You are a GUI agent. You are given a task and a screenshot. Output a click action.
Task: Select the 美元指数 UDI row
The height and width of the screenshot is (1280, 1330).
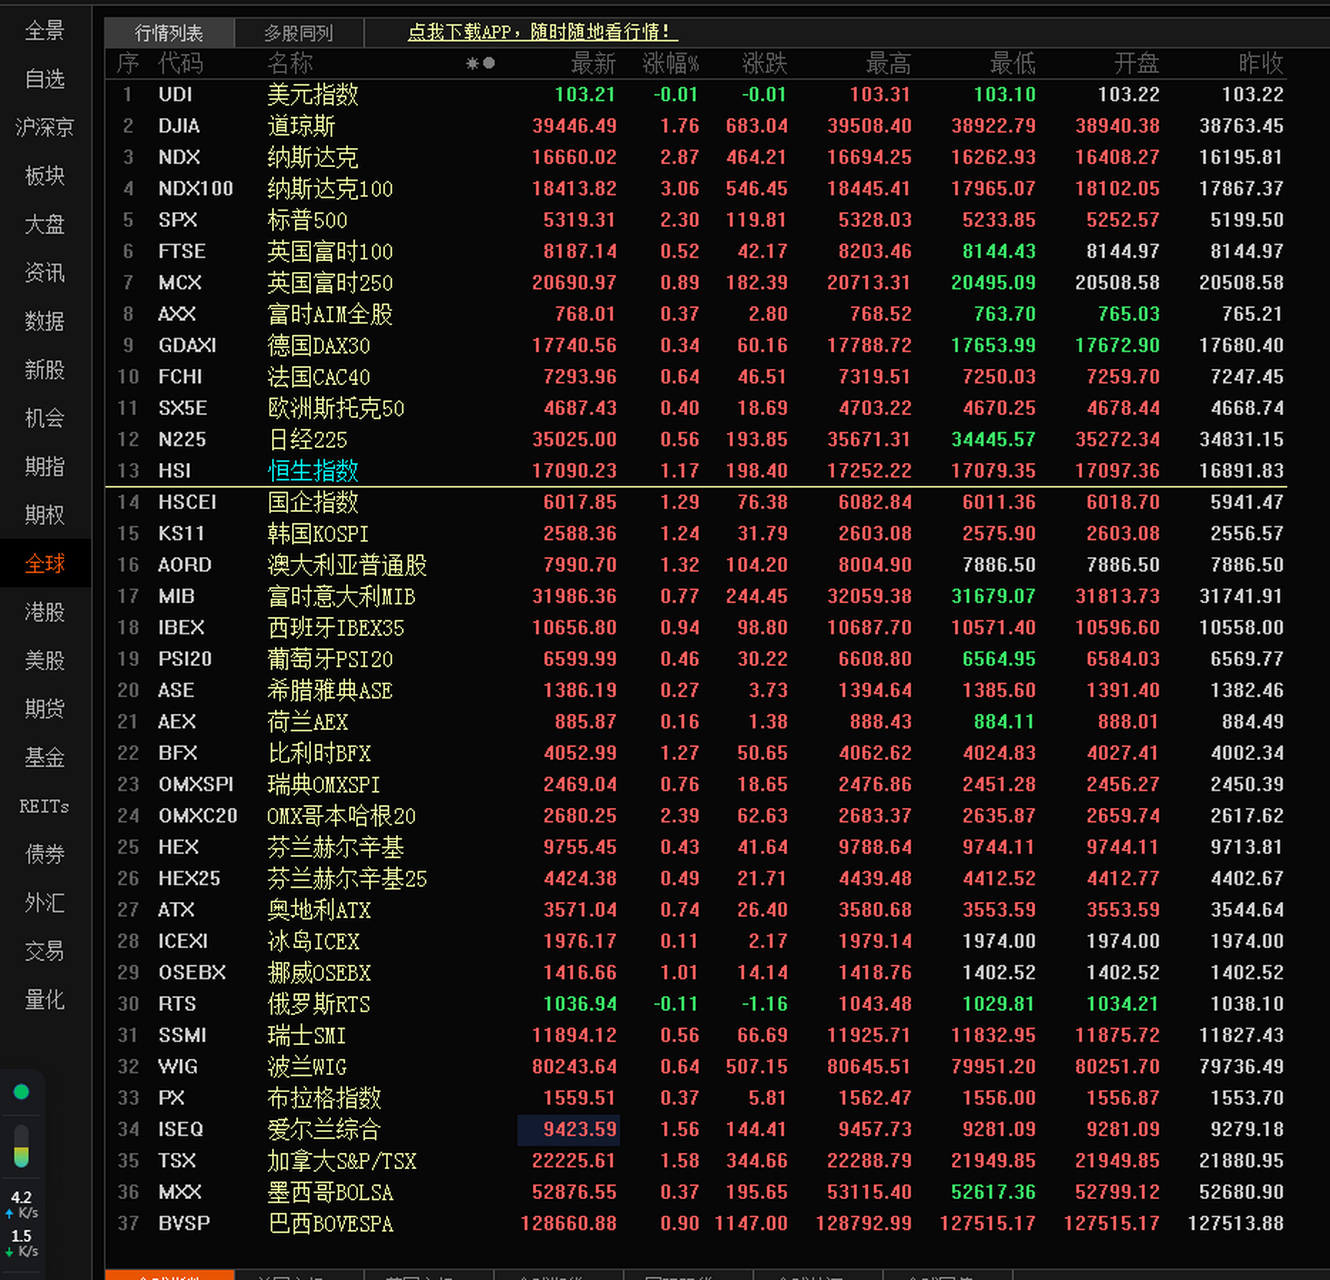(696, 95)
